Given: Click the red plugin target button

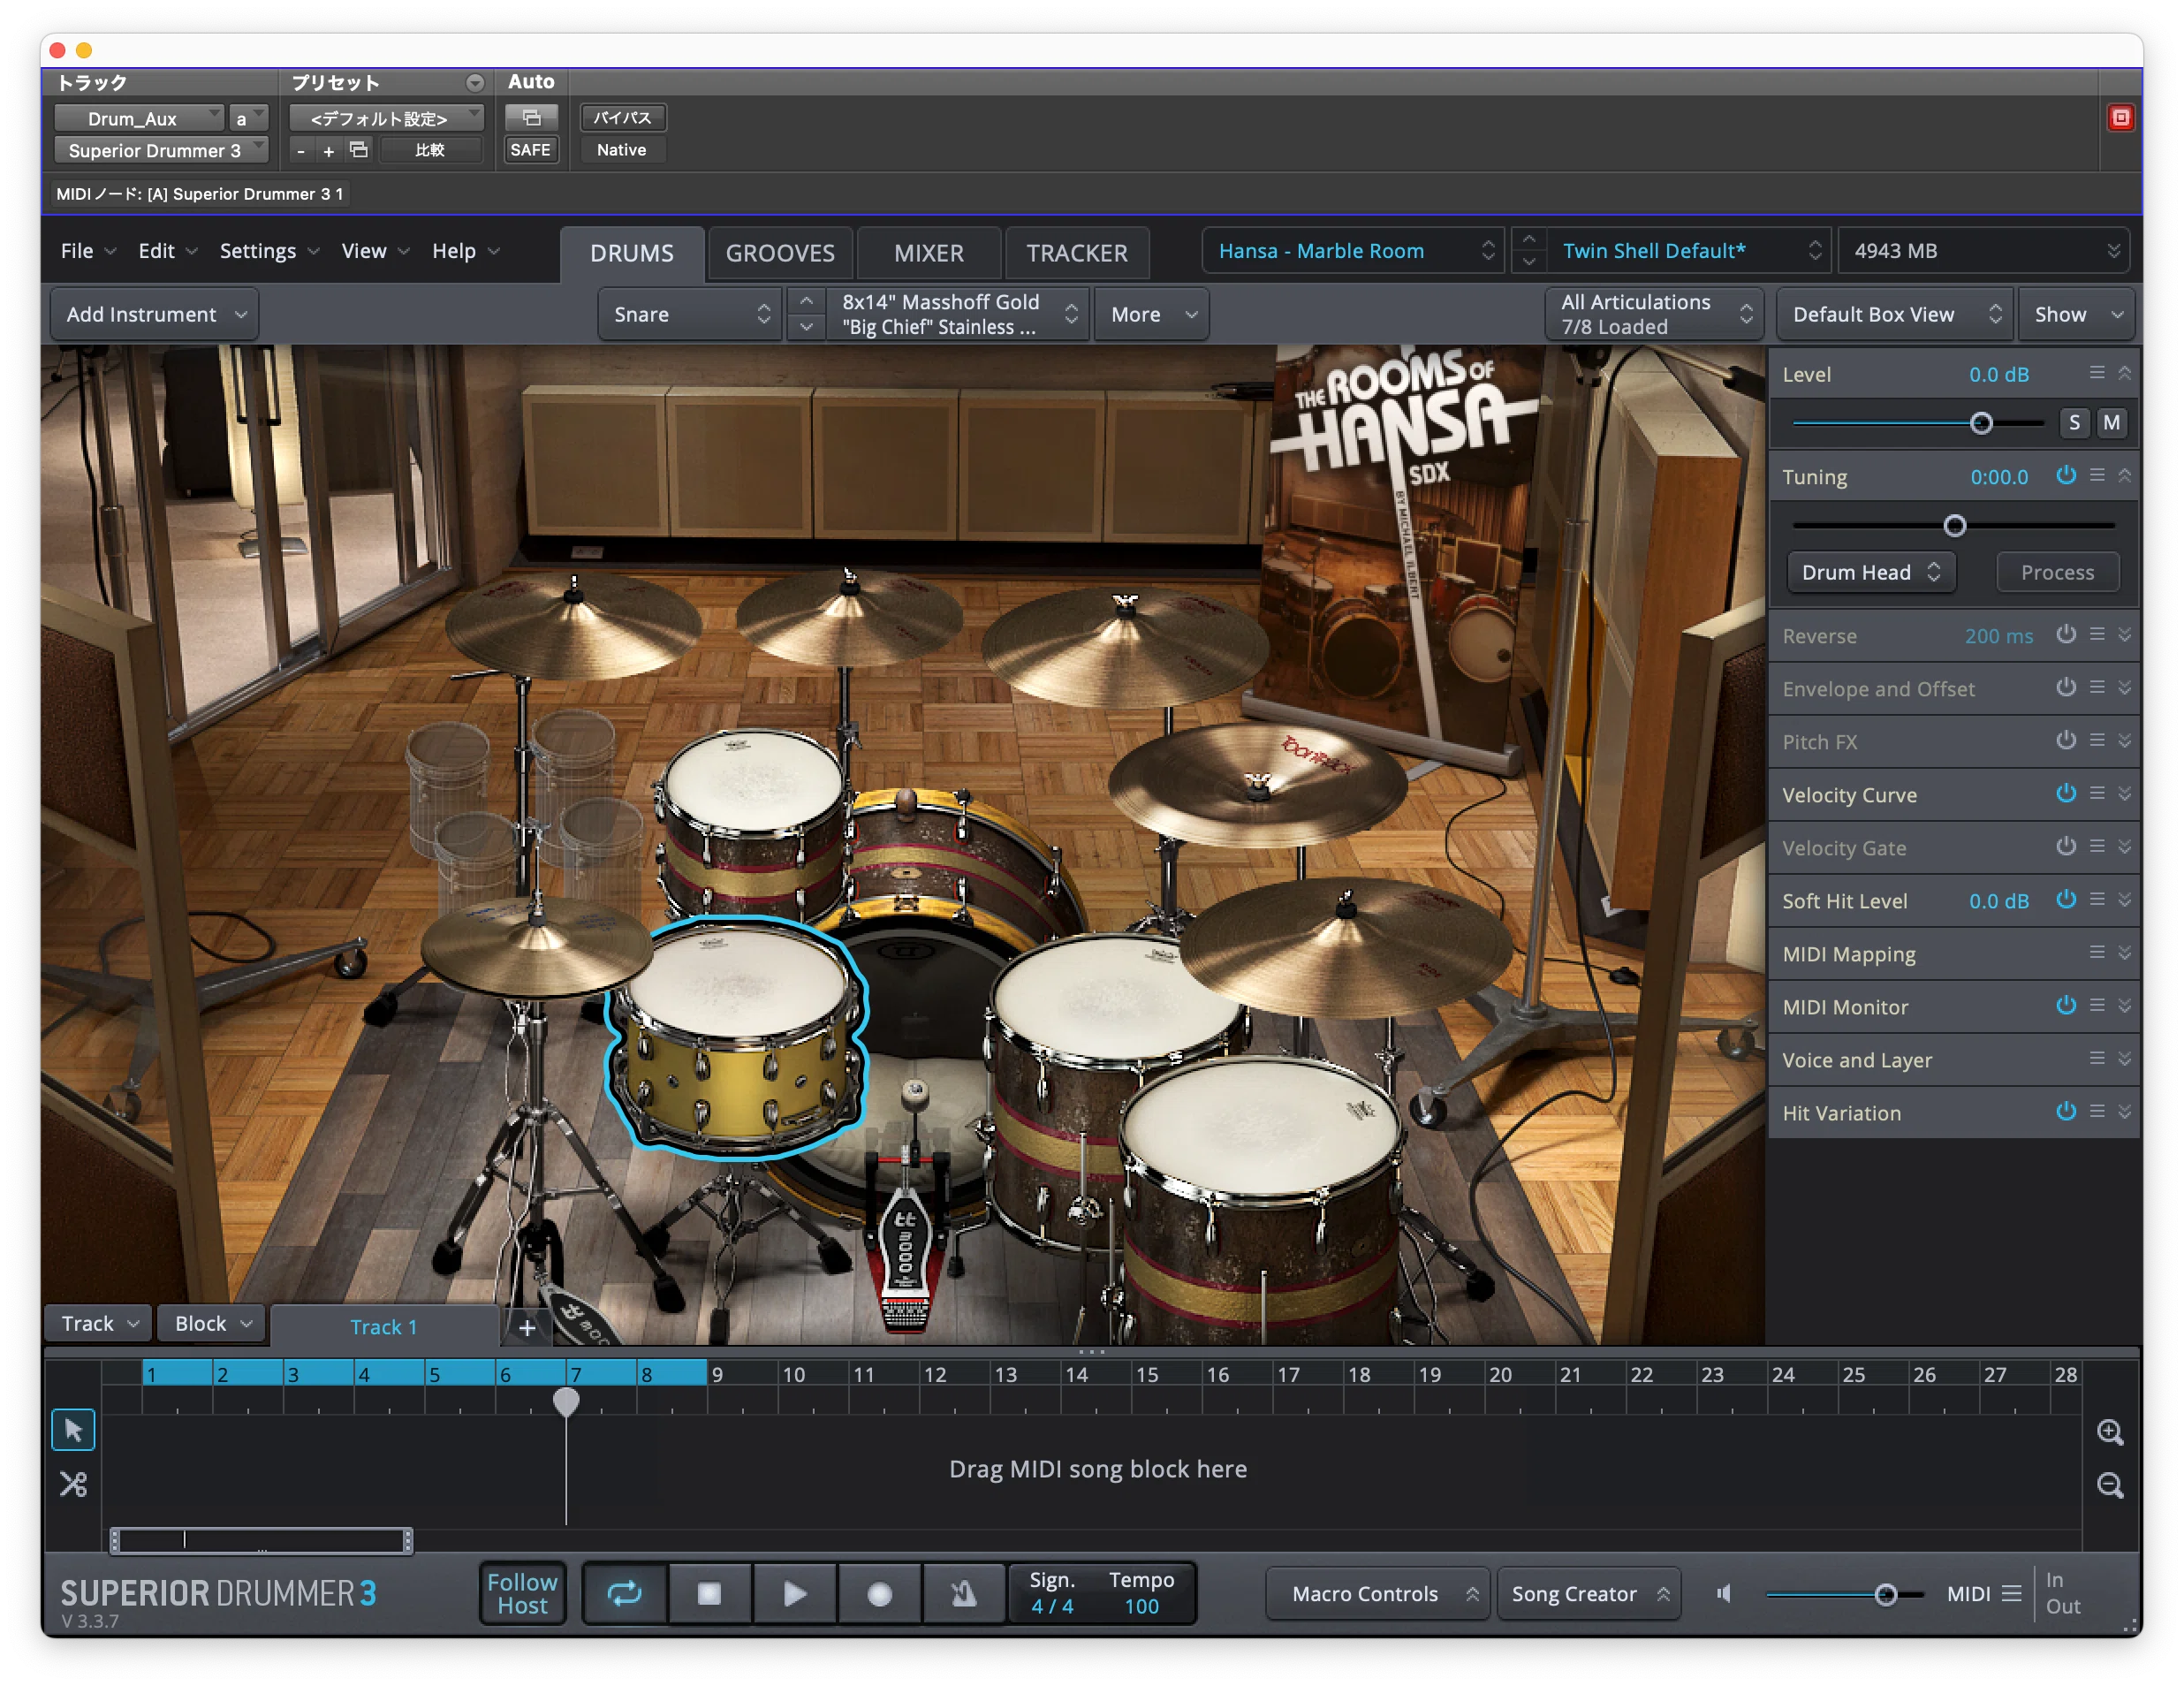Looking at the screenshot, I should [2120, 118].
